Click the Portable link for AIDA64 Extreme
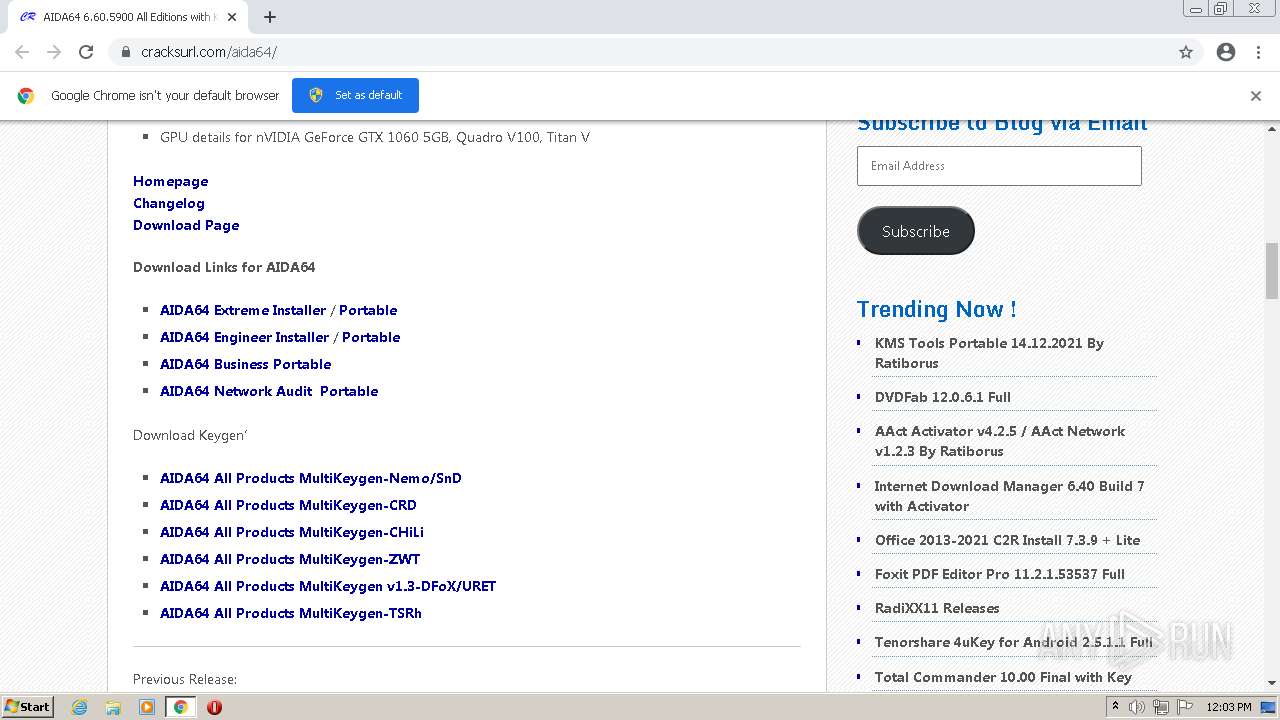Screen dimensions: 1280x720 pos(368,310)
